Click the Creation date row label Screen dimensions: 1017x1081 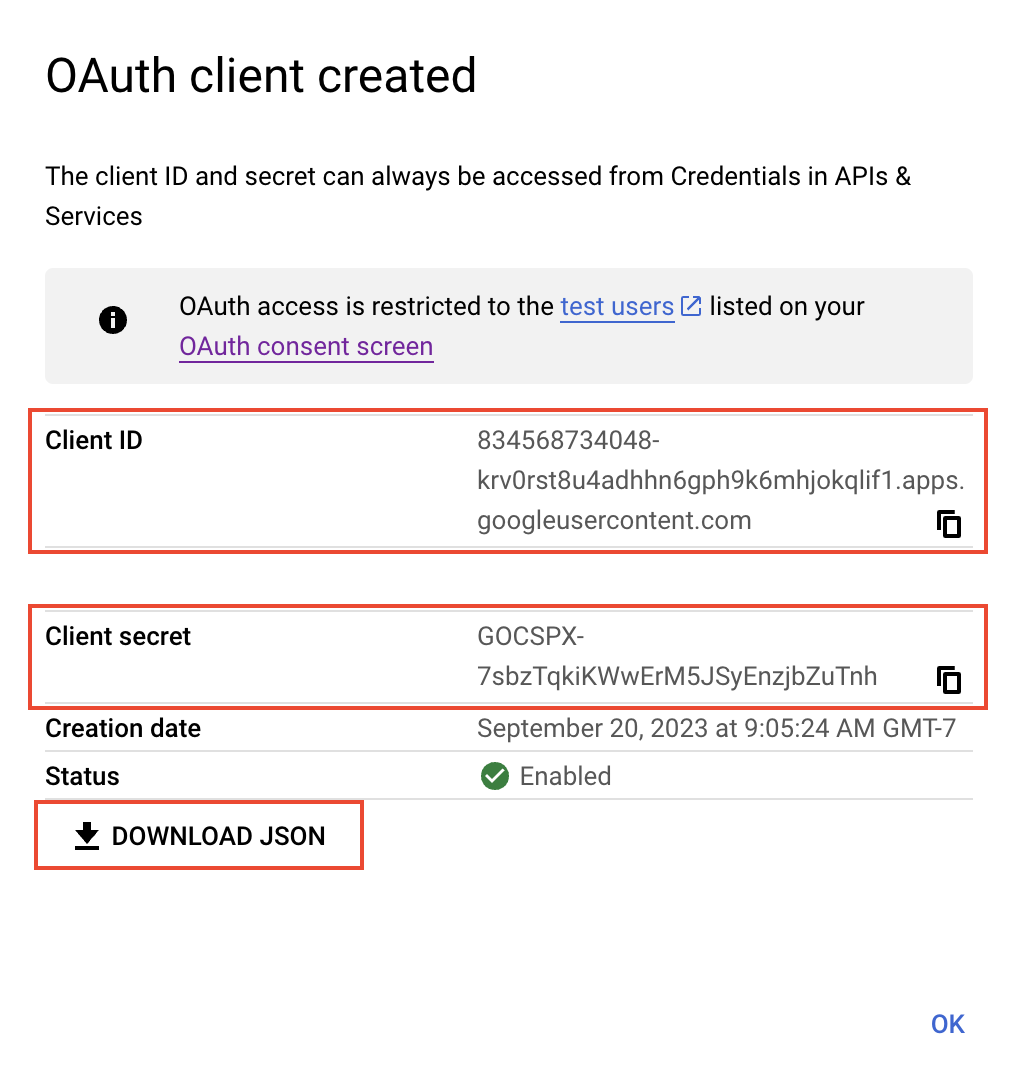[122, 728]
